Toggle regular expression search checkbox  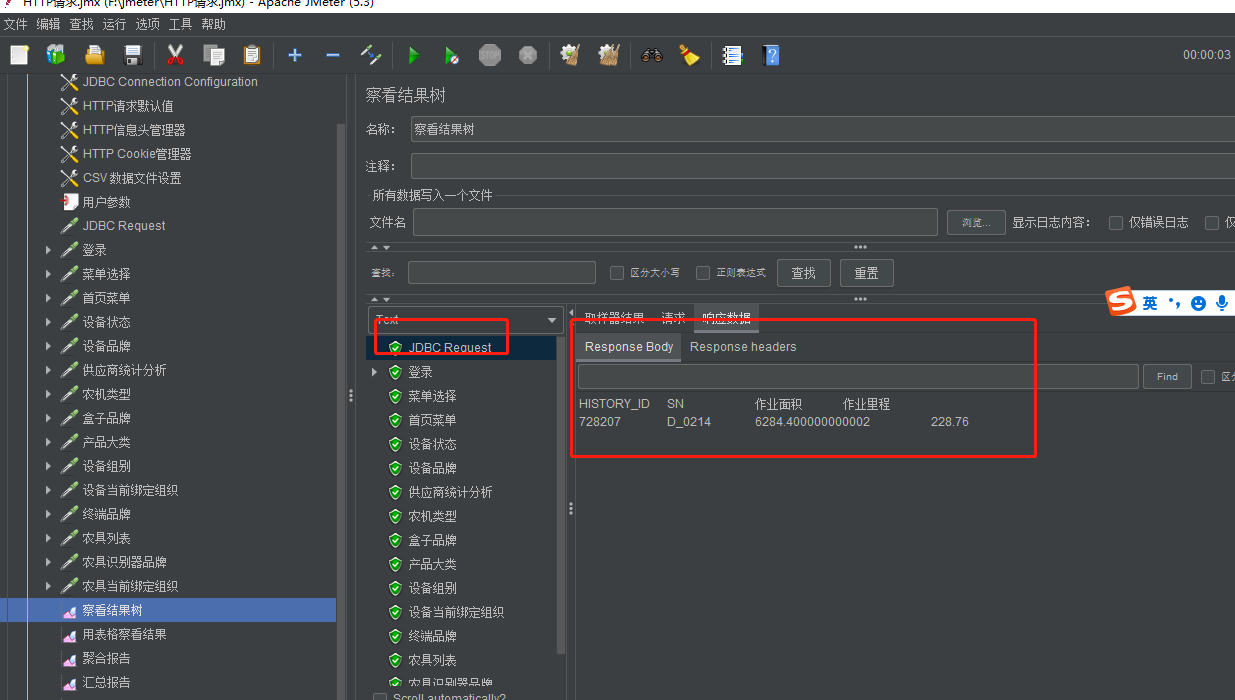(703, 273)
